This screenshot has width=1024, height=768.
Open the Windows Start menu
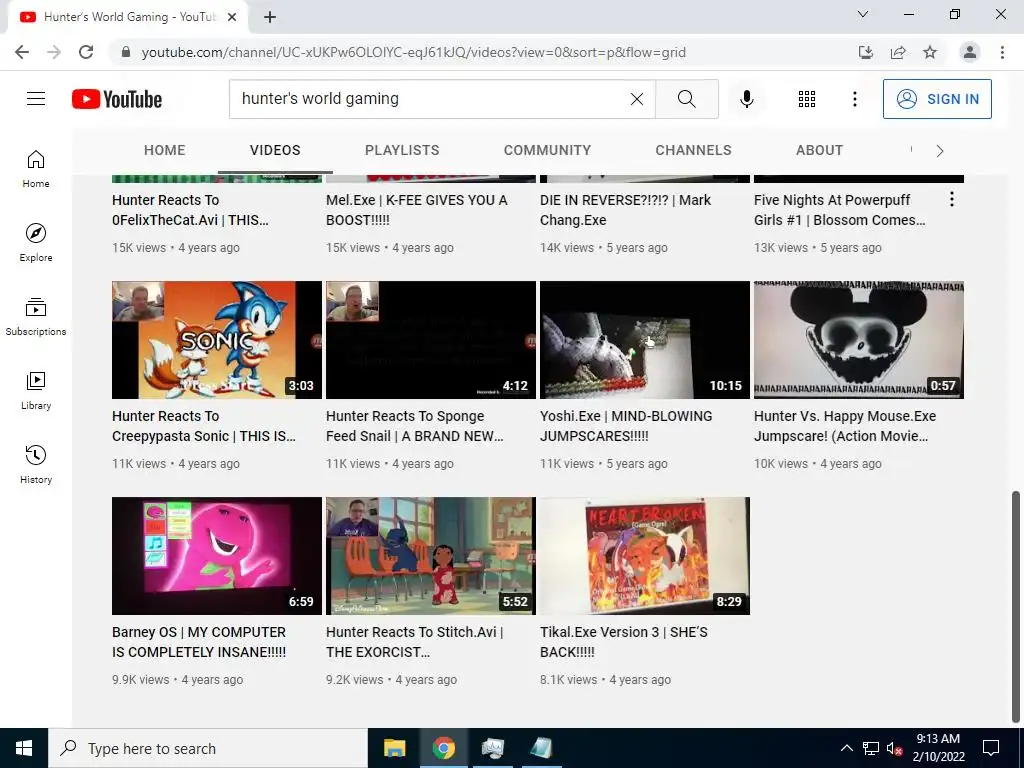point(24,748)
